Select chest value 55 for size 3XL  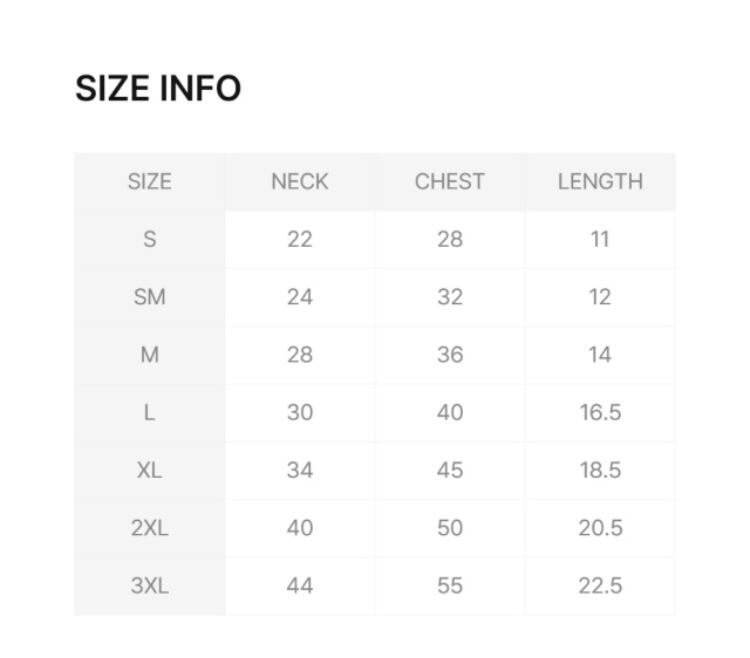[x=450, y=586]
